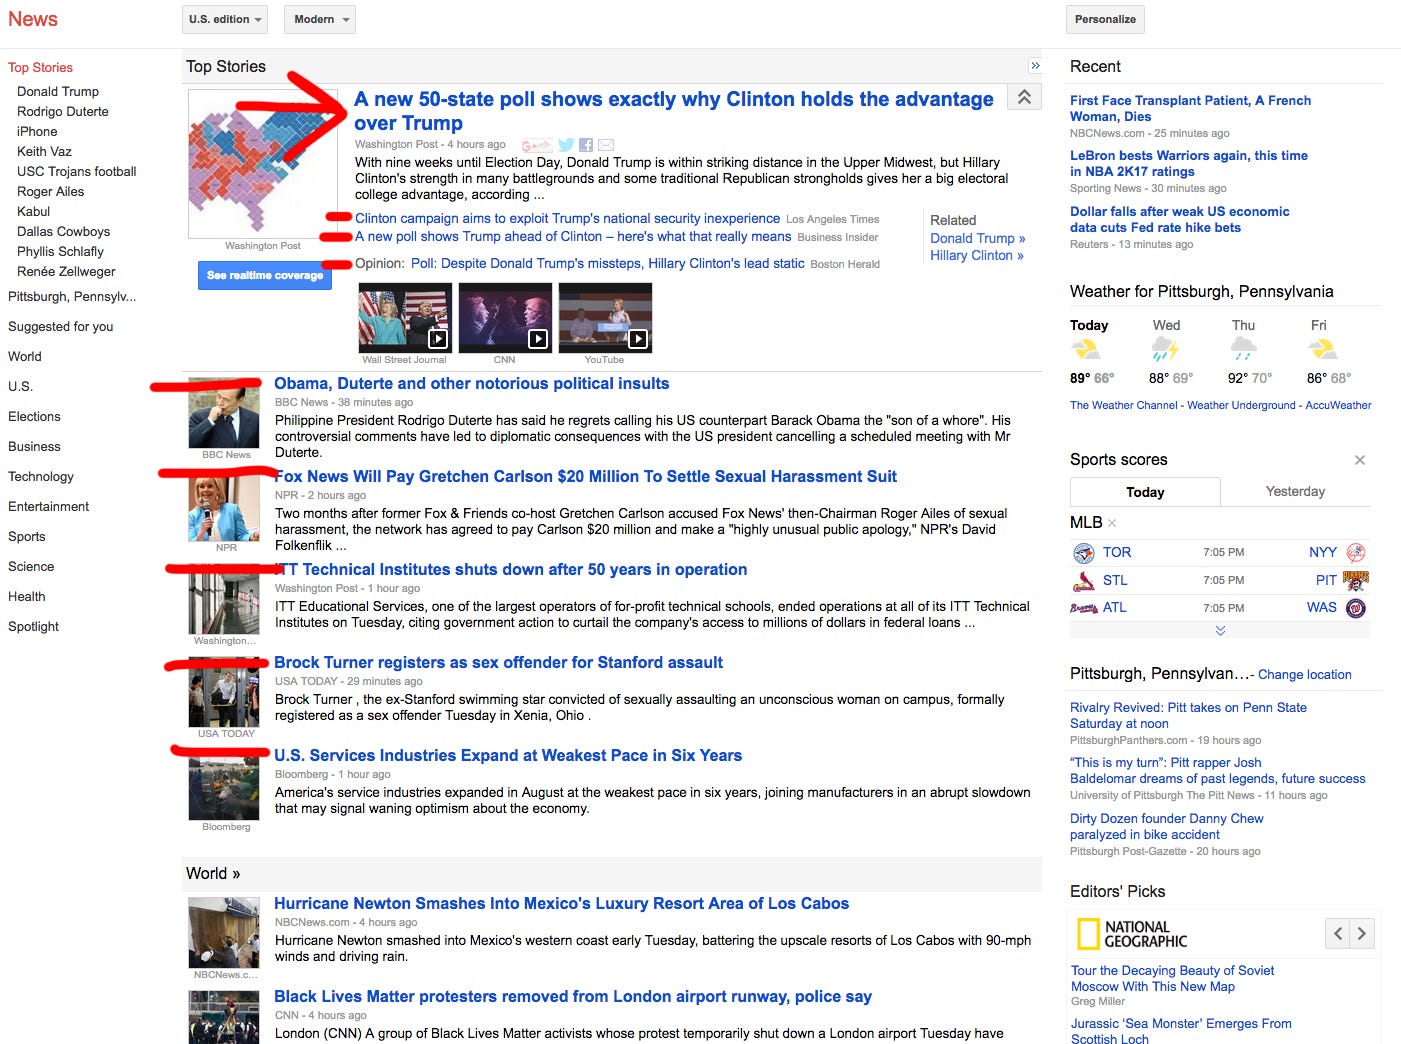Open First Face Transplant Patient recent story
The width and height of the screenshot is (1401, 1044).
coord(1190,109)
